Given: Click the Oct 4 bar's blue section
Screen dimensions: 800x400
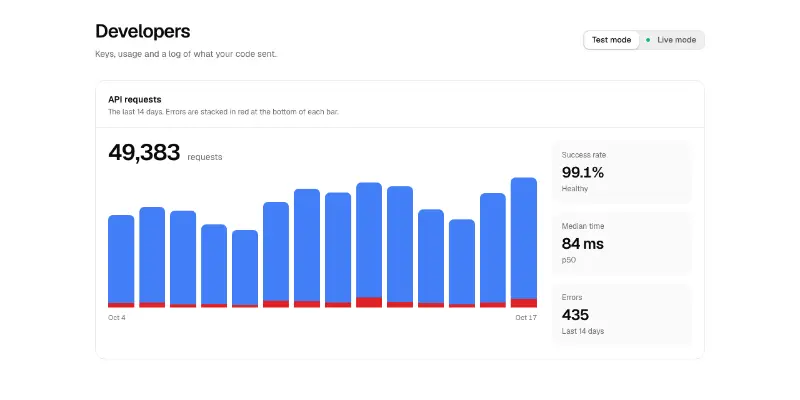Looking at the screenshot, I should click(x=121, y=259).
